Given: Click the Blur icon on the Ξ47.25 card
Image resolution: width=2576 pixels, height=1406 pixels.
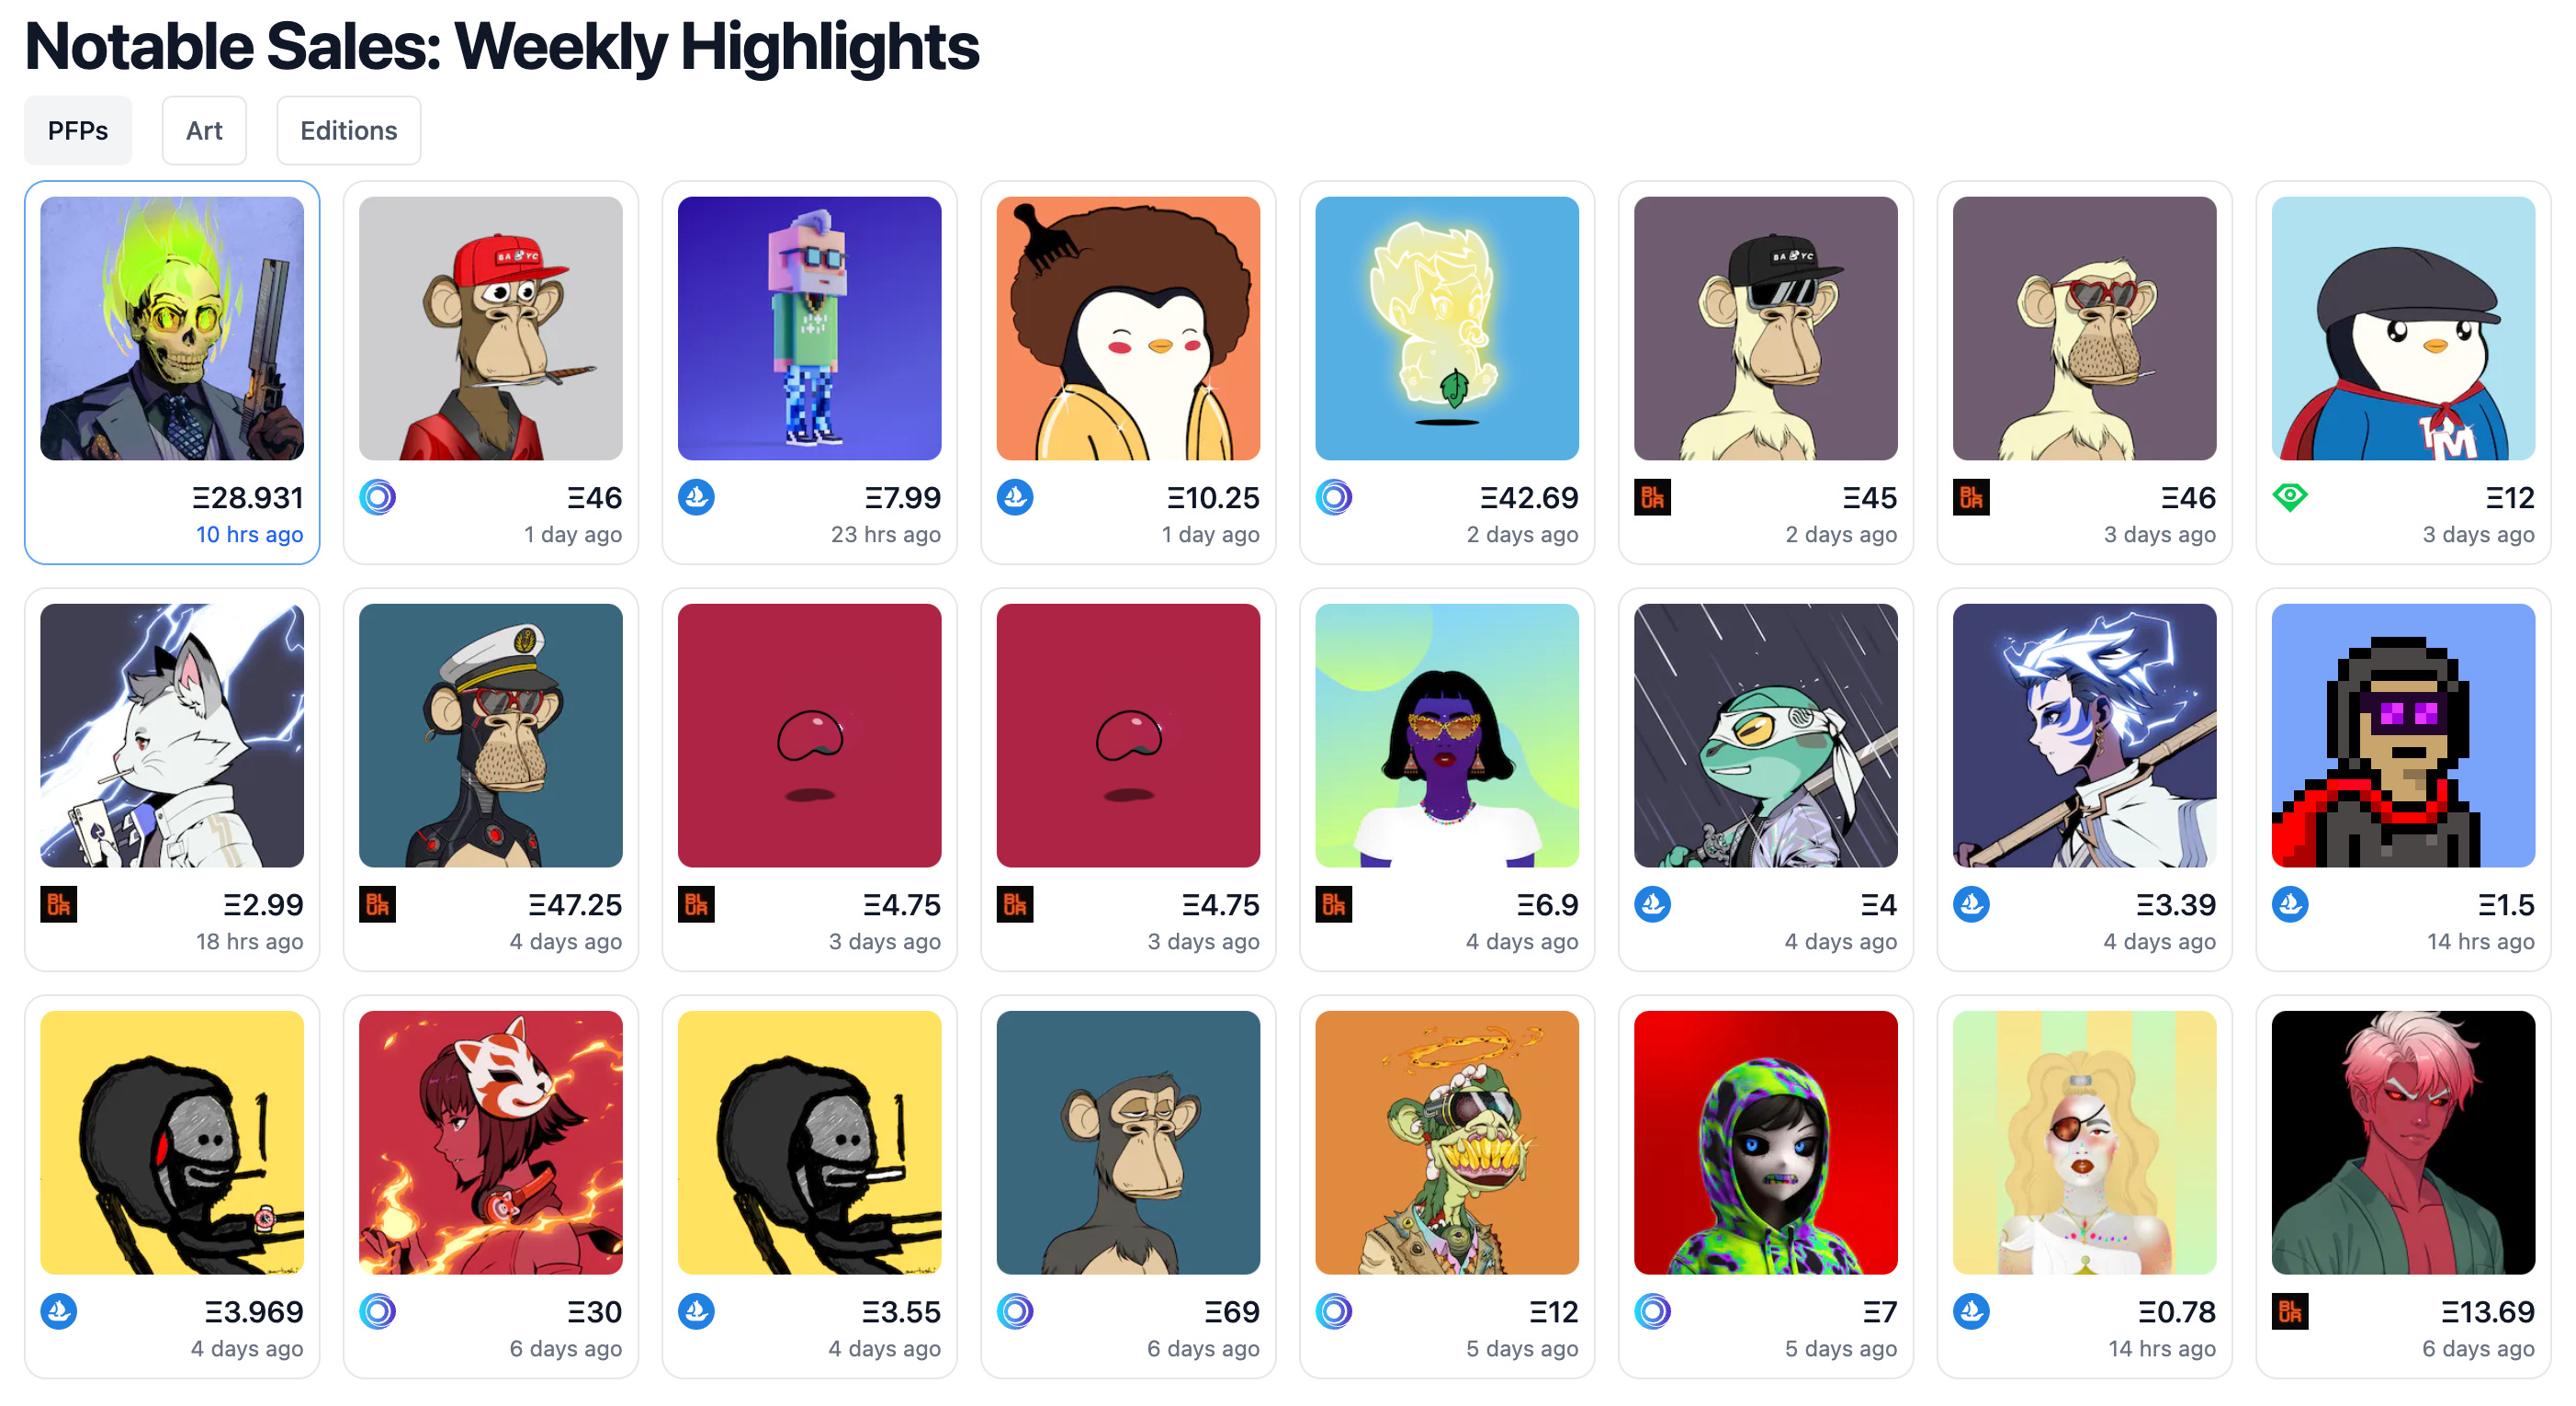Looking at the screenshot, I should point(377,904).
